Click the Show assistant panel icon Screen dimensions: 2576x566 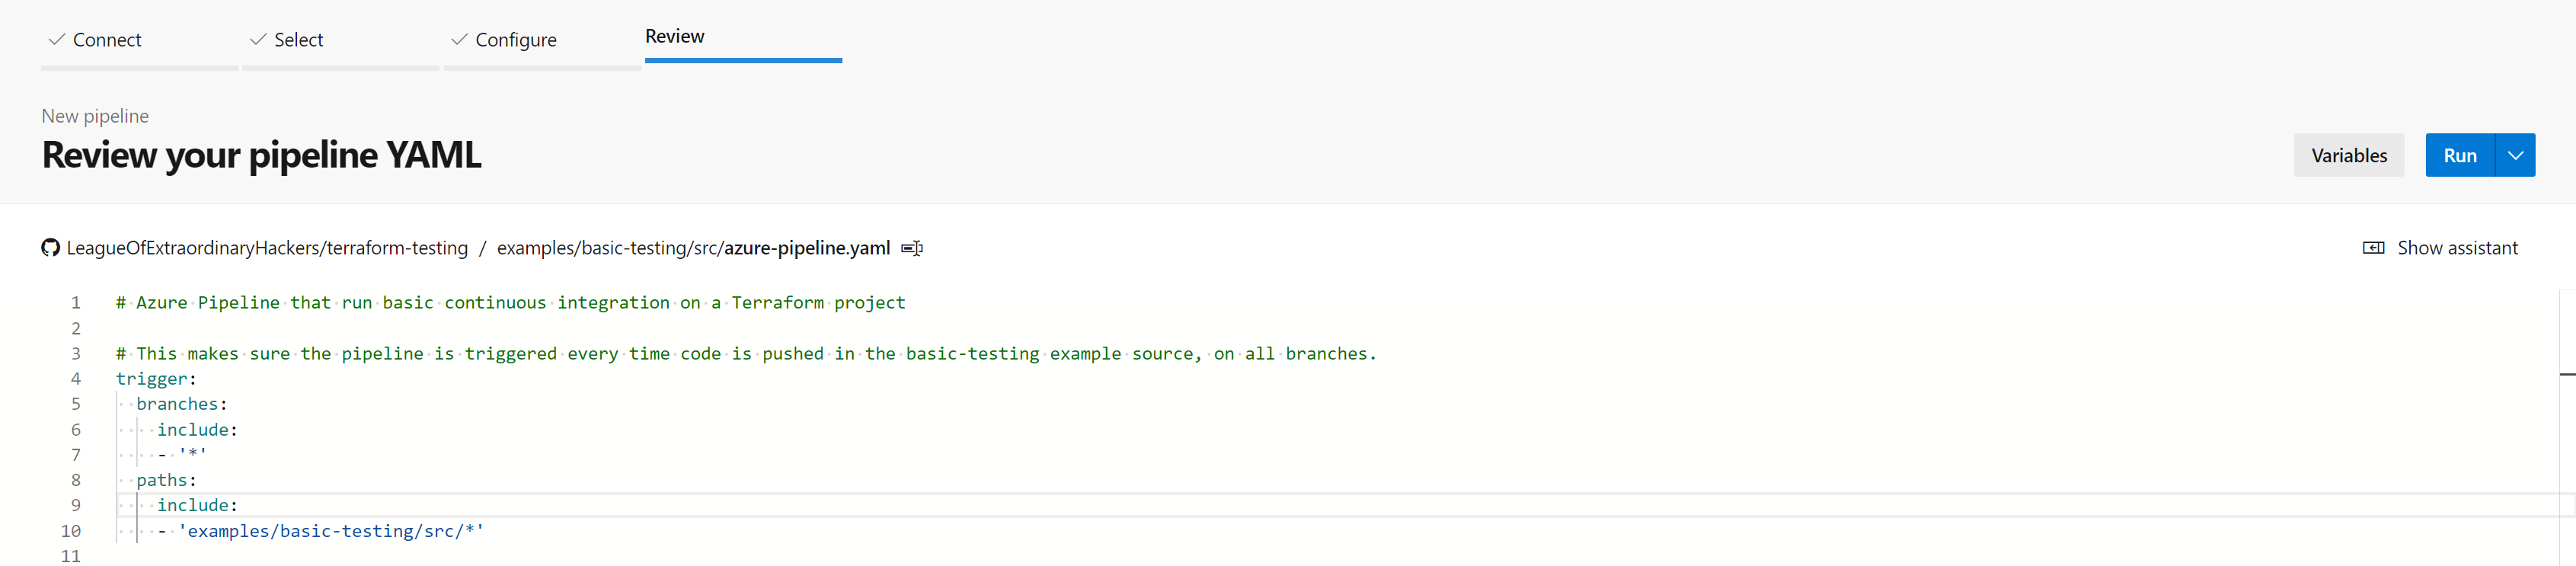click(2373, 248)
